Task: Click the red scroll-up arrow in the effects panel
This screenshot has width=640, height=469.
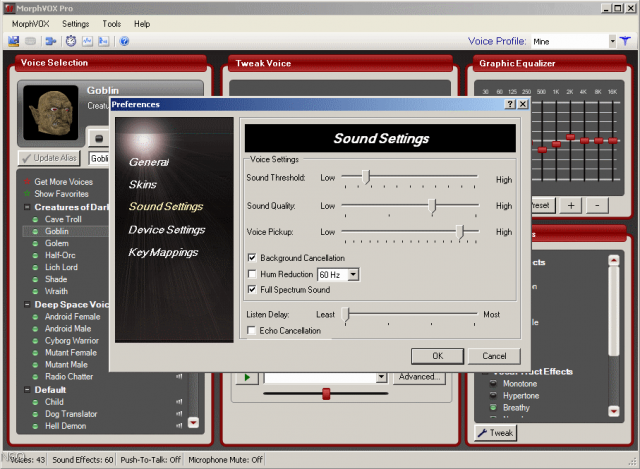Action: coord(613,260)
